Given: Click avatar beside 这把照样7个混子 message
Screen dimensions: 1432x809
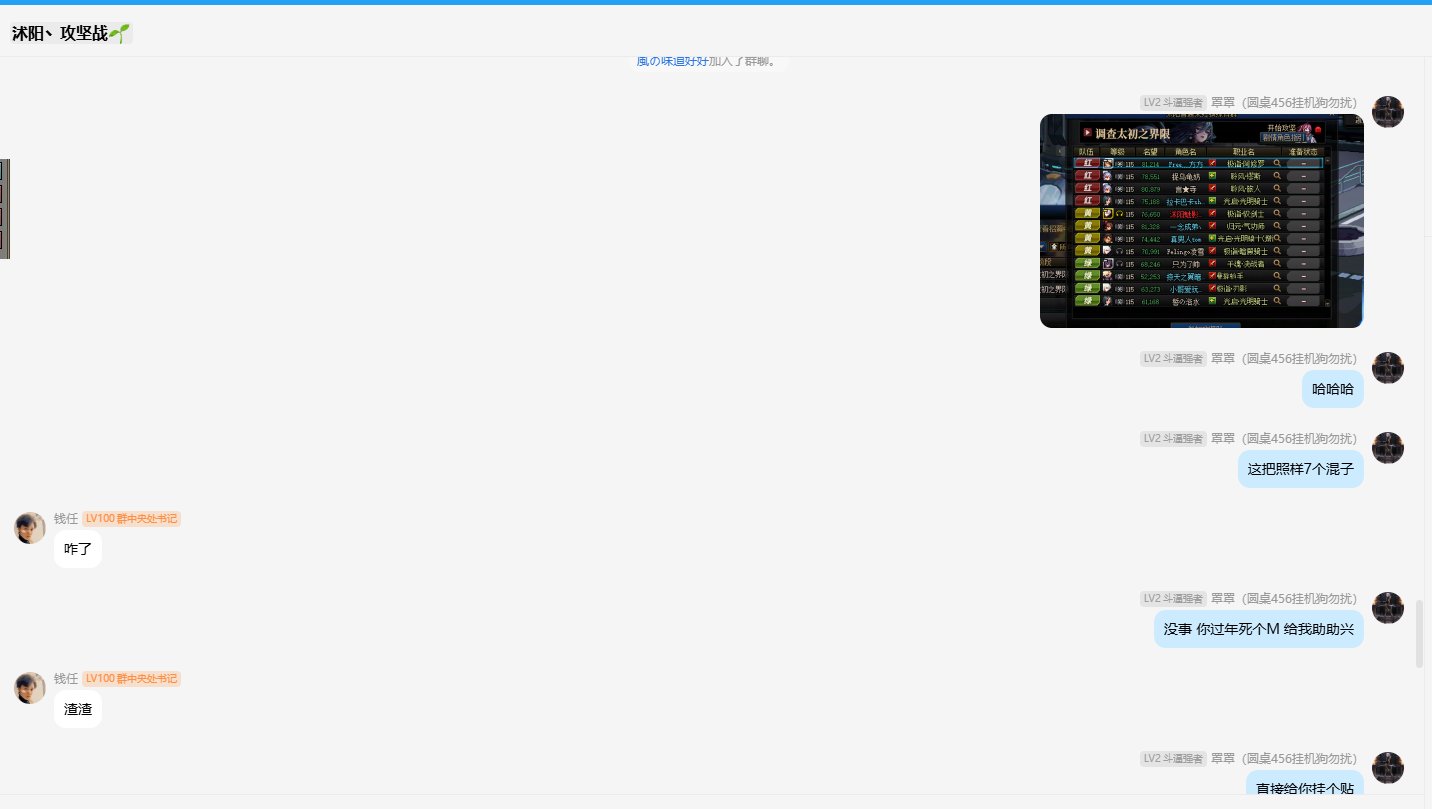Looking at the screenshot, I should [x=1387, y=448].
